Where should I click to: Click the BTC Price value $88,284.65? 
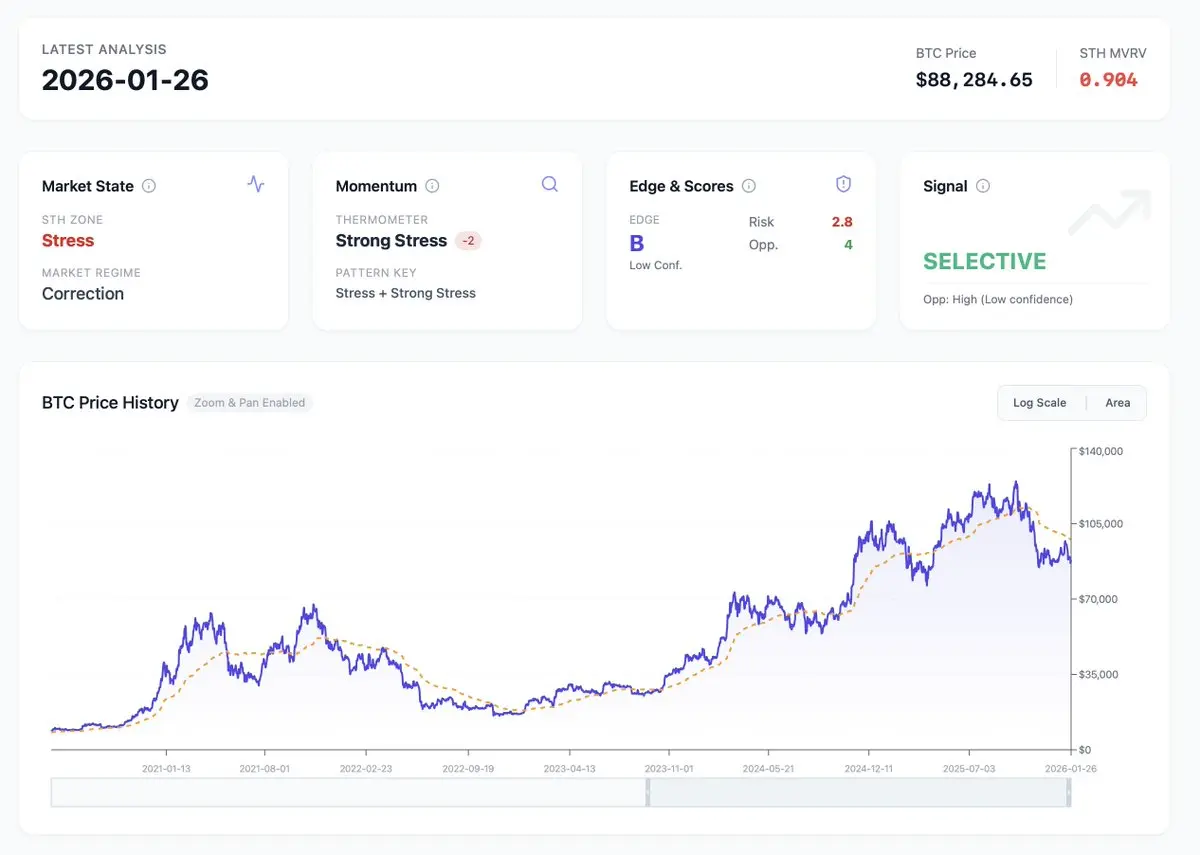pyautogui.click(x=974, y=80)
